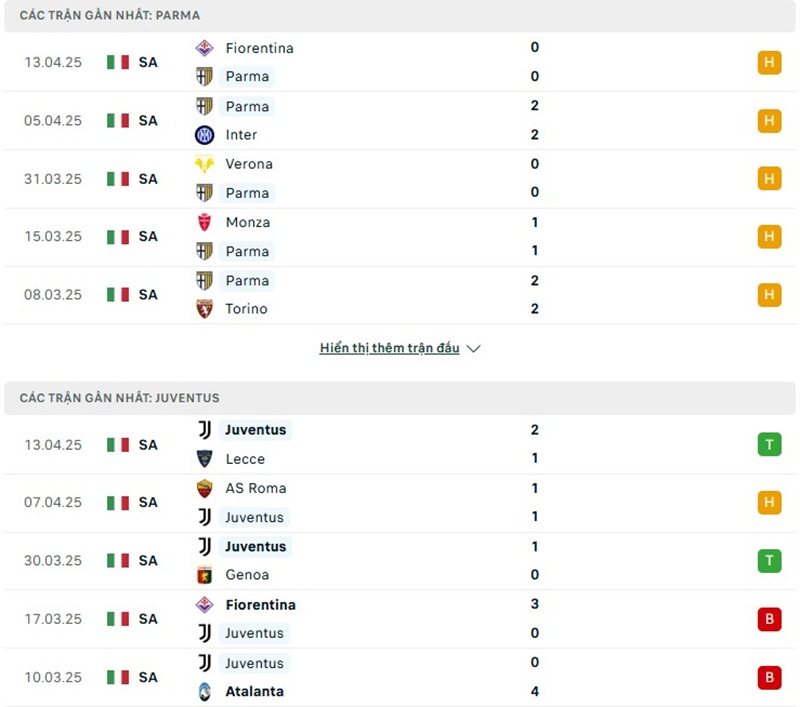Screen dimensions: 800x707
Task: Click the AS Roma crest
Action: pyautogui.click(x=206, y=489)
